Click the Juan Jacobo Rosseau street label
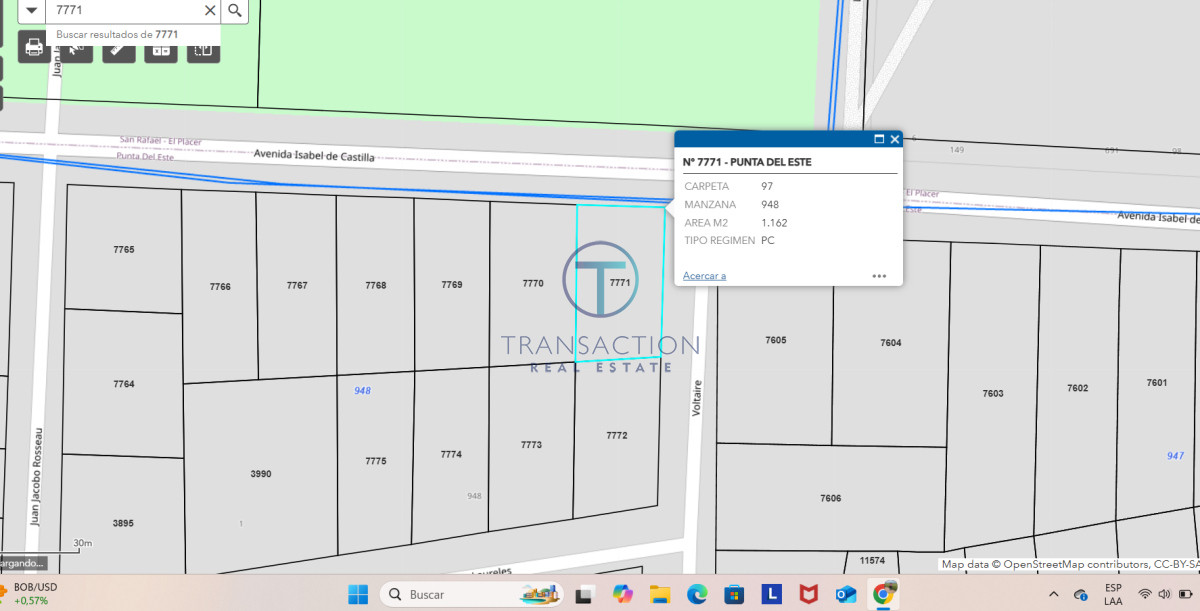This screenshot has height=611, width=1200. [x=36, y=476]
